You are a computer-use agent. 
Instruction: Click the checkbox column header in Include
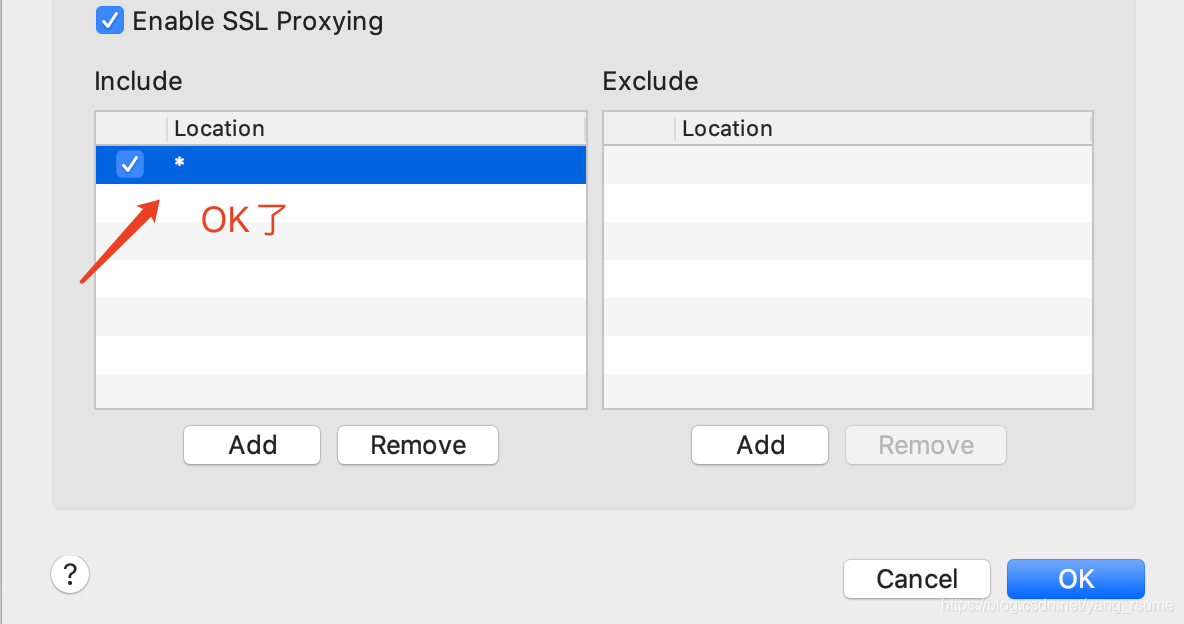(131, 128)
